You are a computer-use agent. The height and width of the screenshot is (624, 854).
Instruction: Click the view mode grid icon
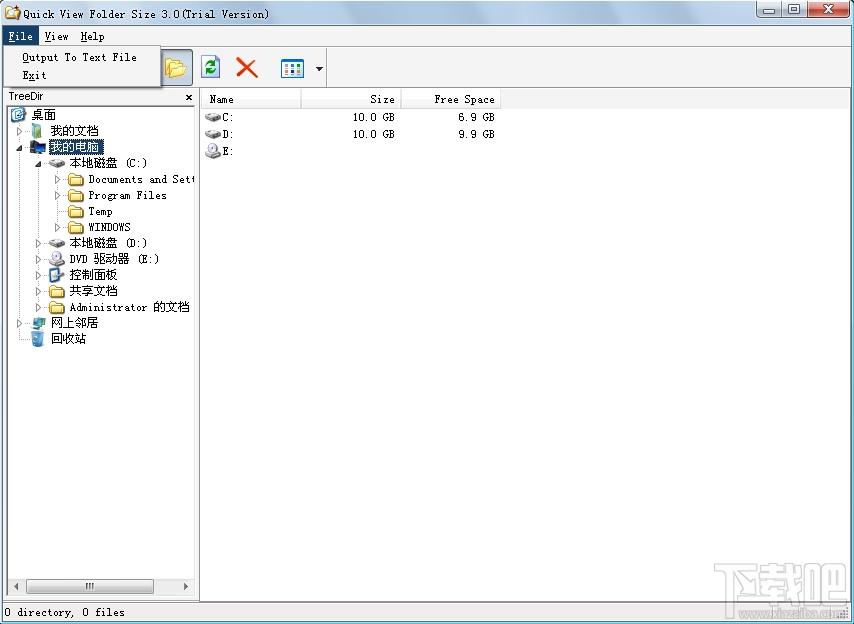click(292, 68)
